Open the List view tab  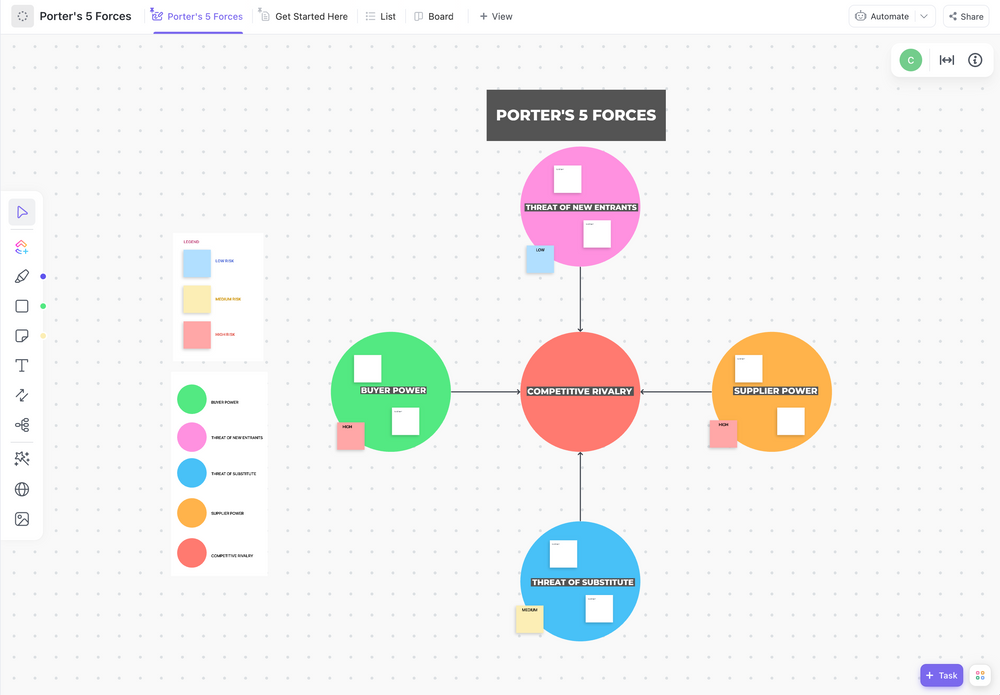point(381,17)
